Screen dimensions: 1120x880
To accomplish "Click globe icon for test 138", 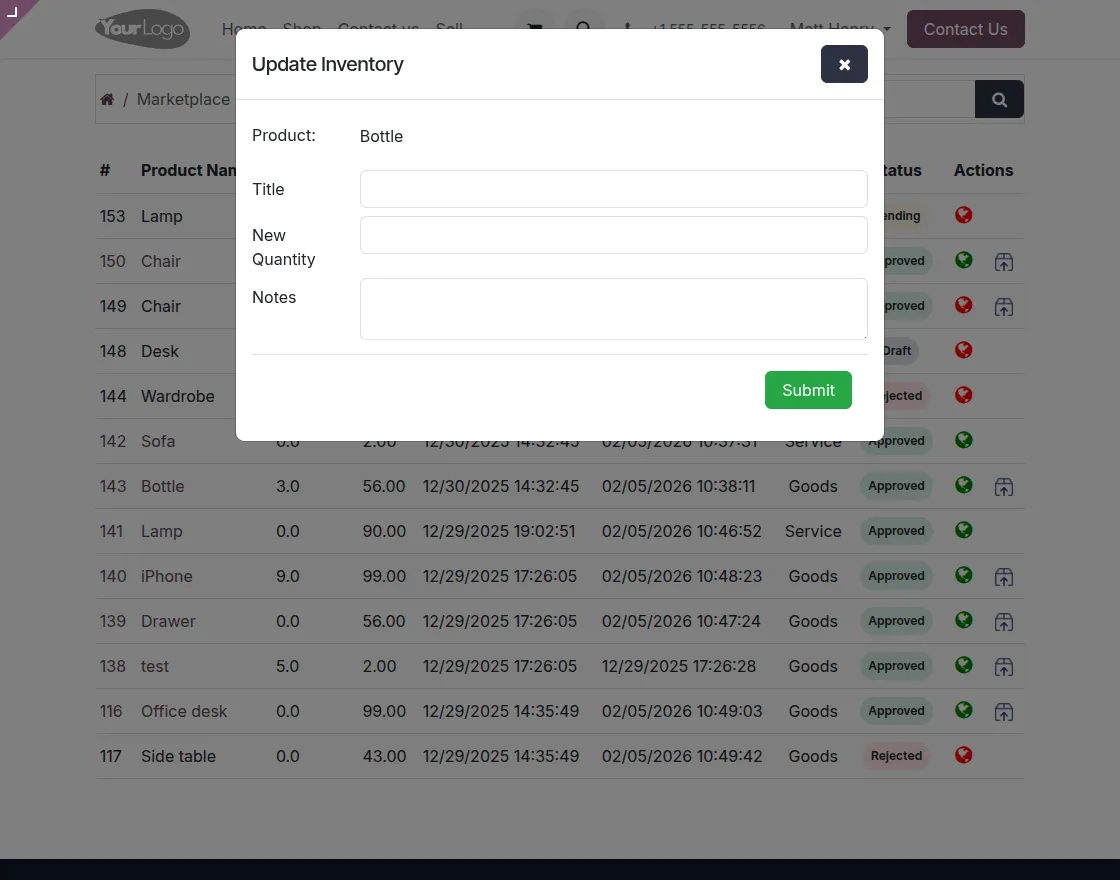I will coord(964,665).
